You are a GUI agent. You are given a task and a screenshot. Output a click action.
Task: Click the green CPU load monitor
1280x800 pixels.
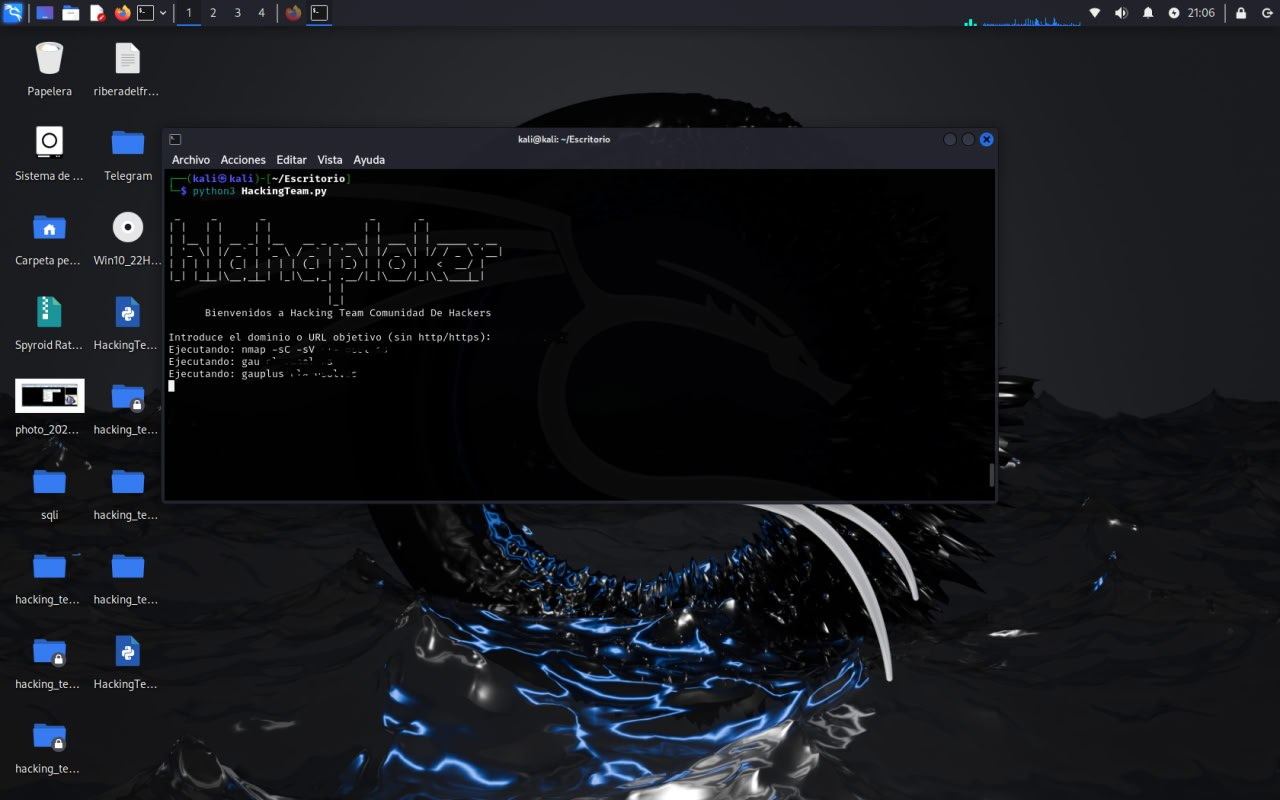(970, 20)
